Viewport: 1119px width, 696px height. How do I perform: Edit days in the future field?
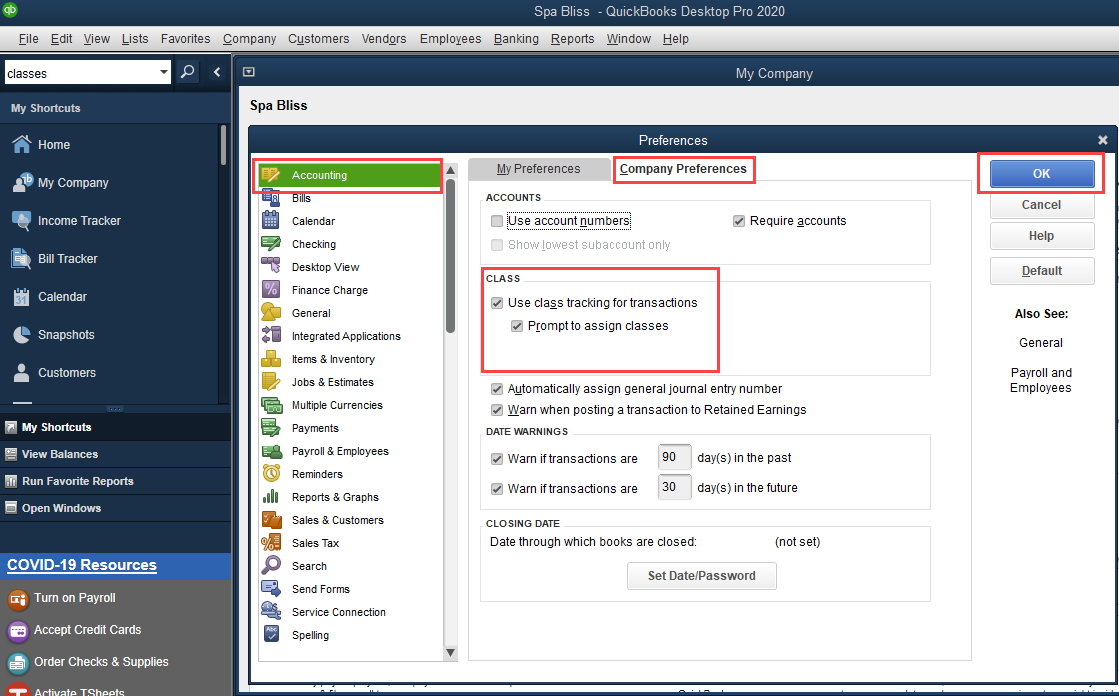click(x=674, y=488)
